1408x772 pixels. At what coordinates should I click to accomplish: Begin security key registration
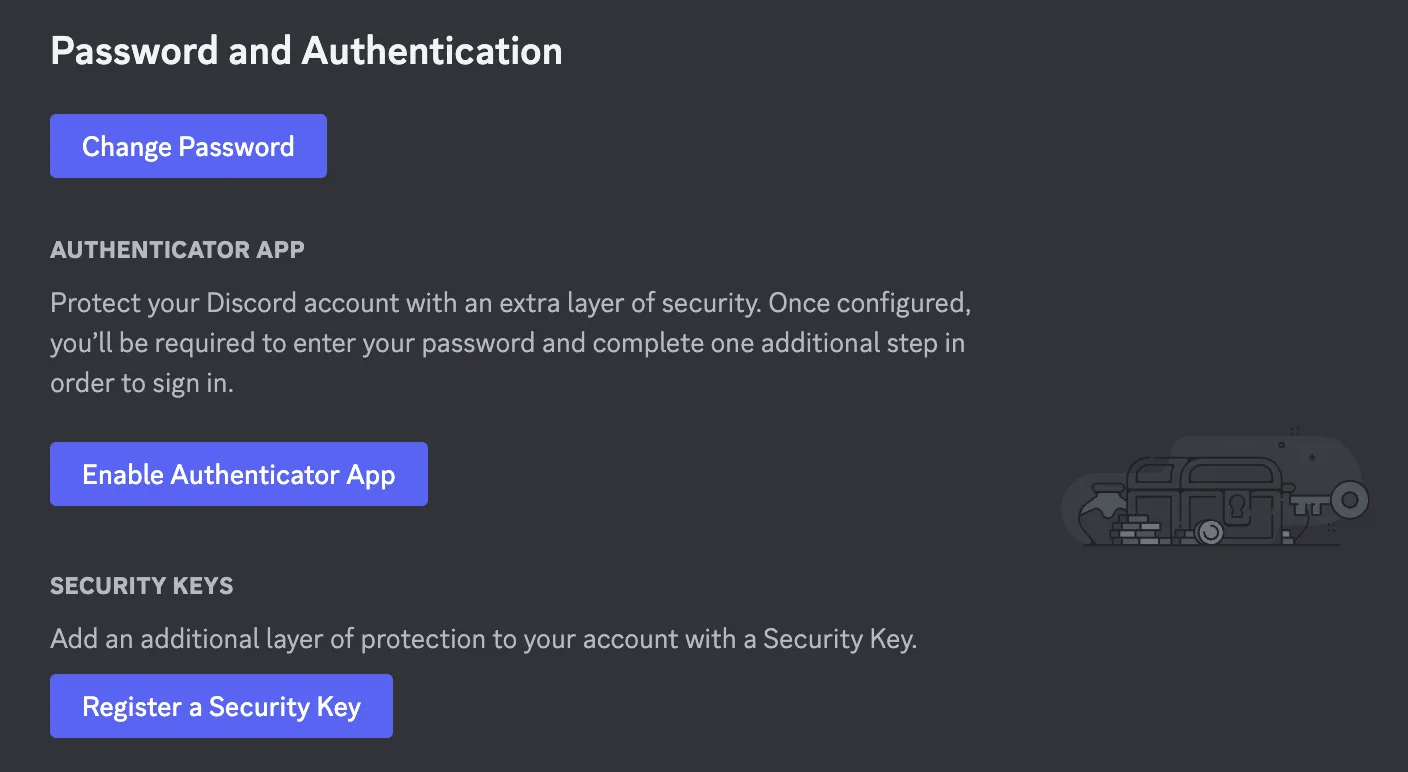(x=221, y=706)
